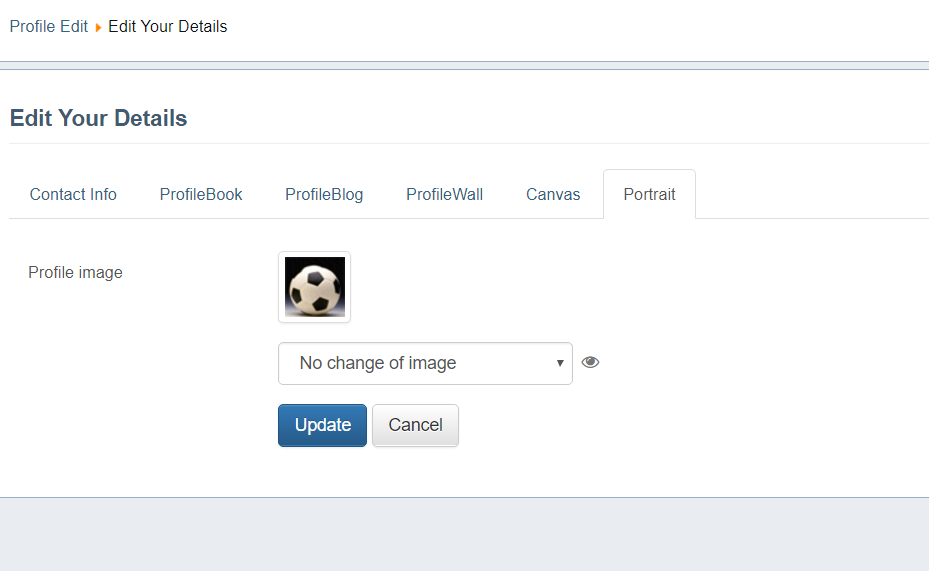Click empty tab strip right of Portrait
Image resolution: width=929 pixels, height=571 pixels.
(x=812, y=194)
